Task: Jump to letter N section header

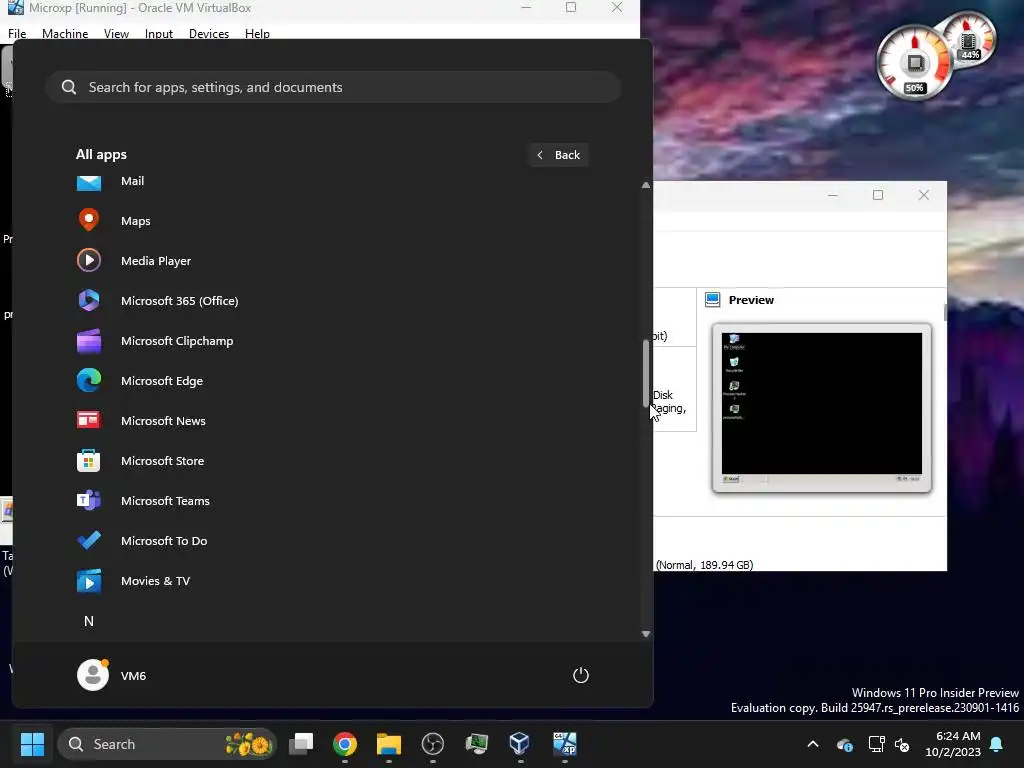Action: point(89,621)
